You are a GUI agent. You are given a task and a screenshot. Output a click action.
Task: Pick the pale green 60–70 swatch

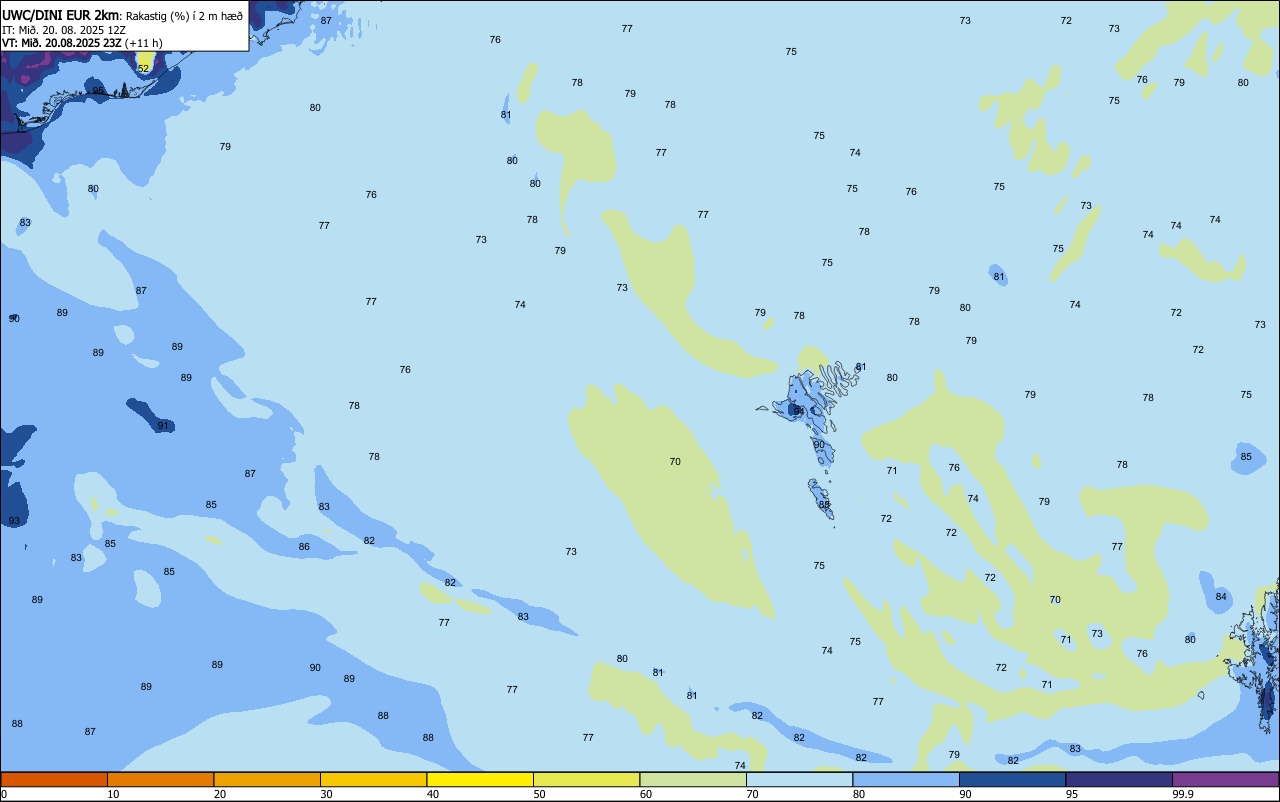[693, 779]
